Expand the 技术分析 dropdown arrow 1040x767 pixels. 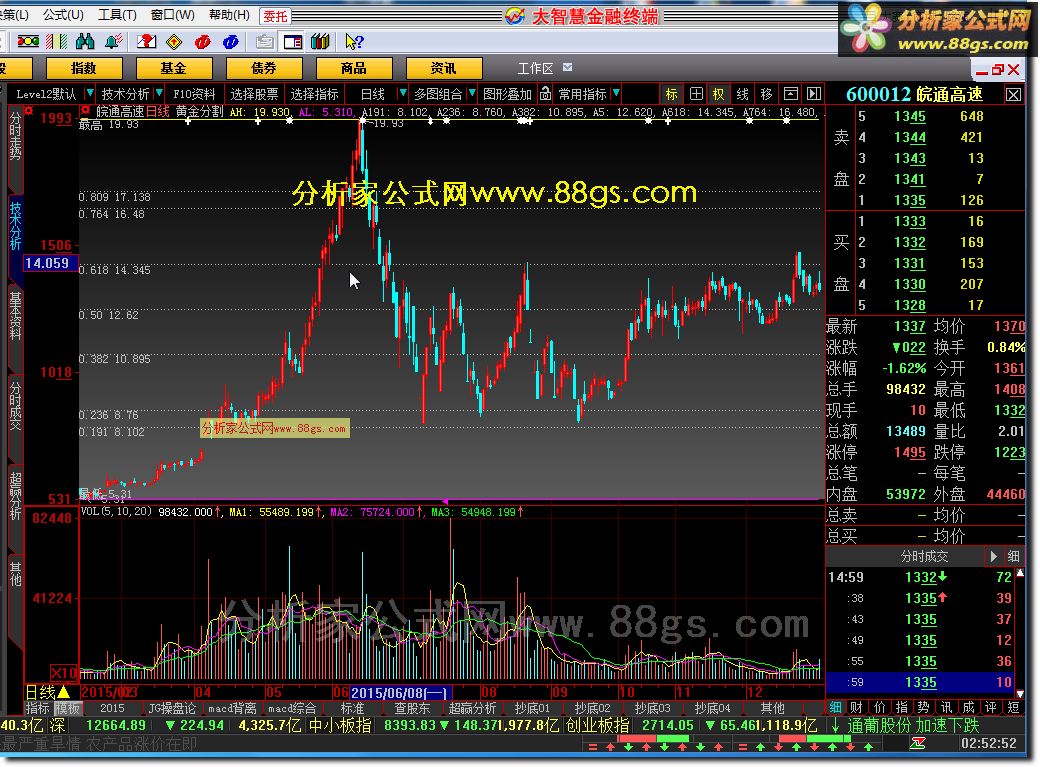coord(159,93)
